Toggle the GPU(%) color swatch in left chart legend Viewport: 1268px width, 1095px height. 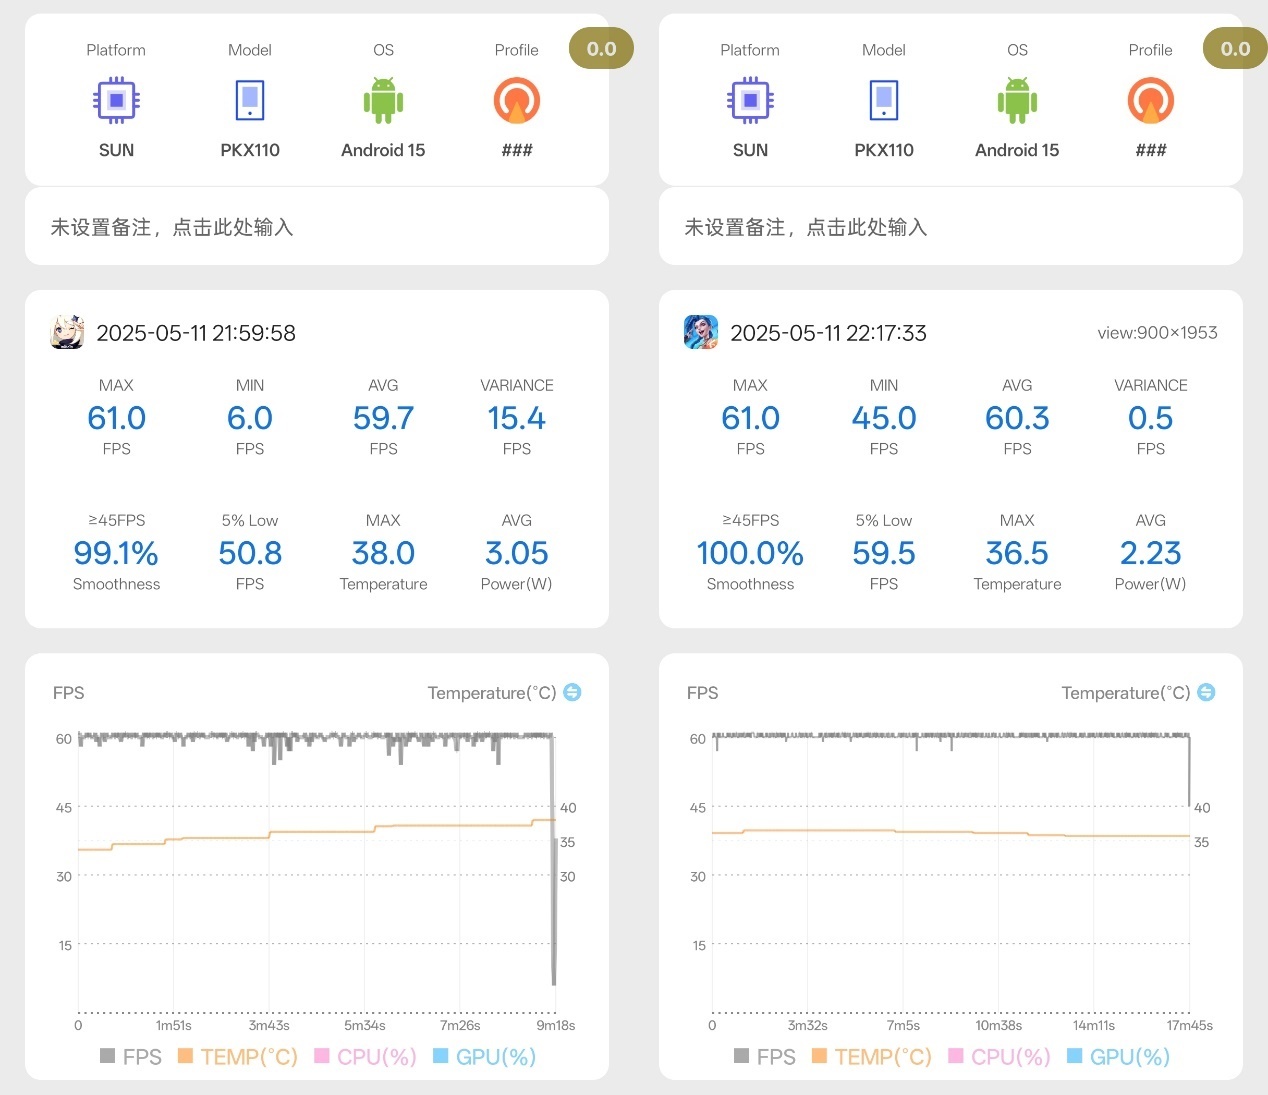[x=440, y=1056]
